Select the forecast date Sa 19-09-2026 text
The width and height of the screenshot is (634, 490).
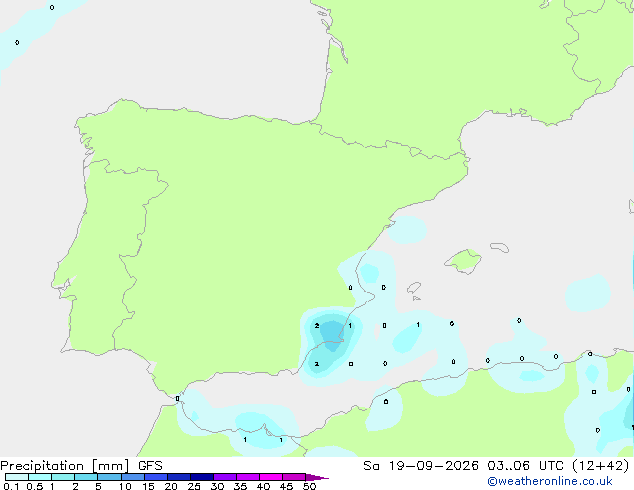point(421,466)
